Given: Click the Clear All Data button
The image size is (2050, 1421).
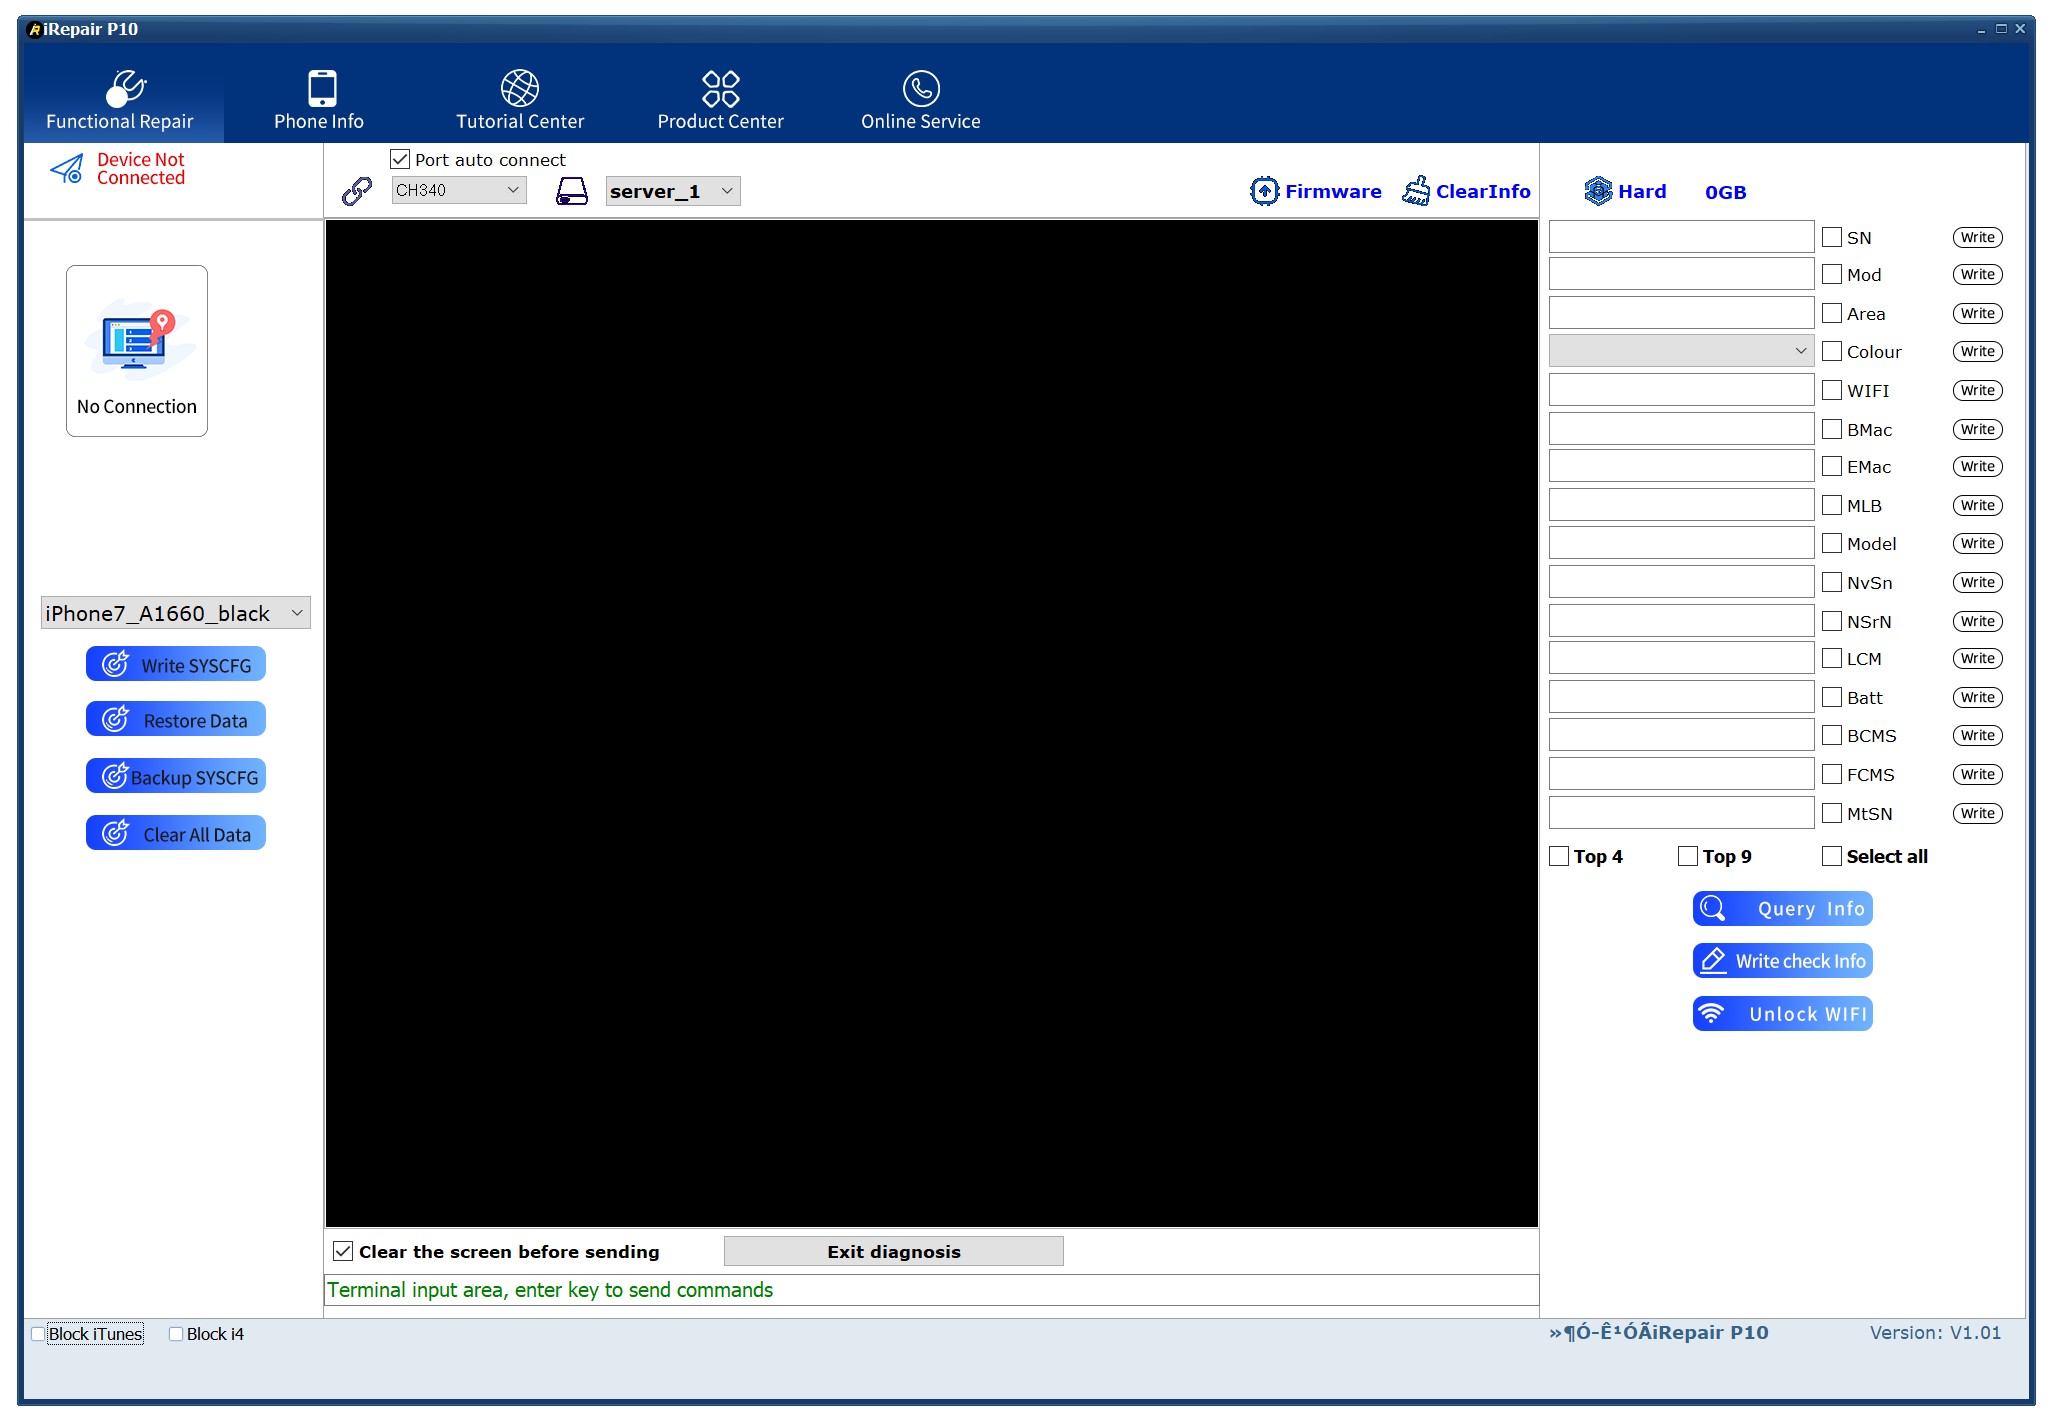Looking at the screenshot, I should coord(176,834).
